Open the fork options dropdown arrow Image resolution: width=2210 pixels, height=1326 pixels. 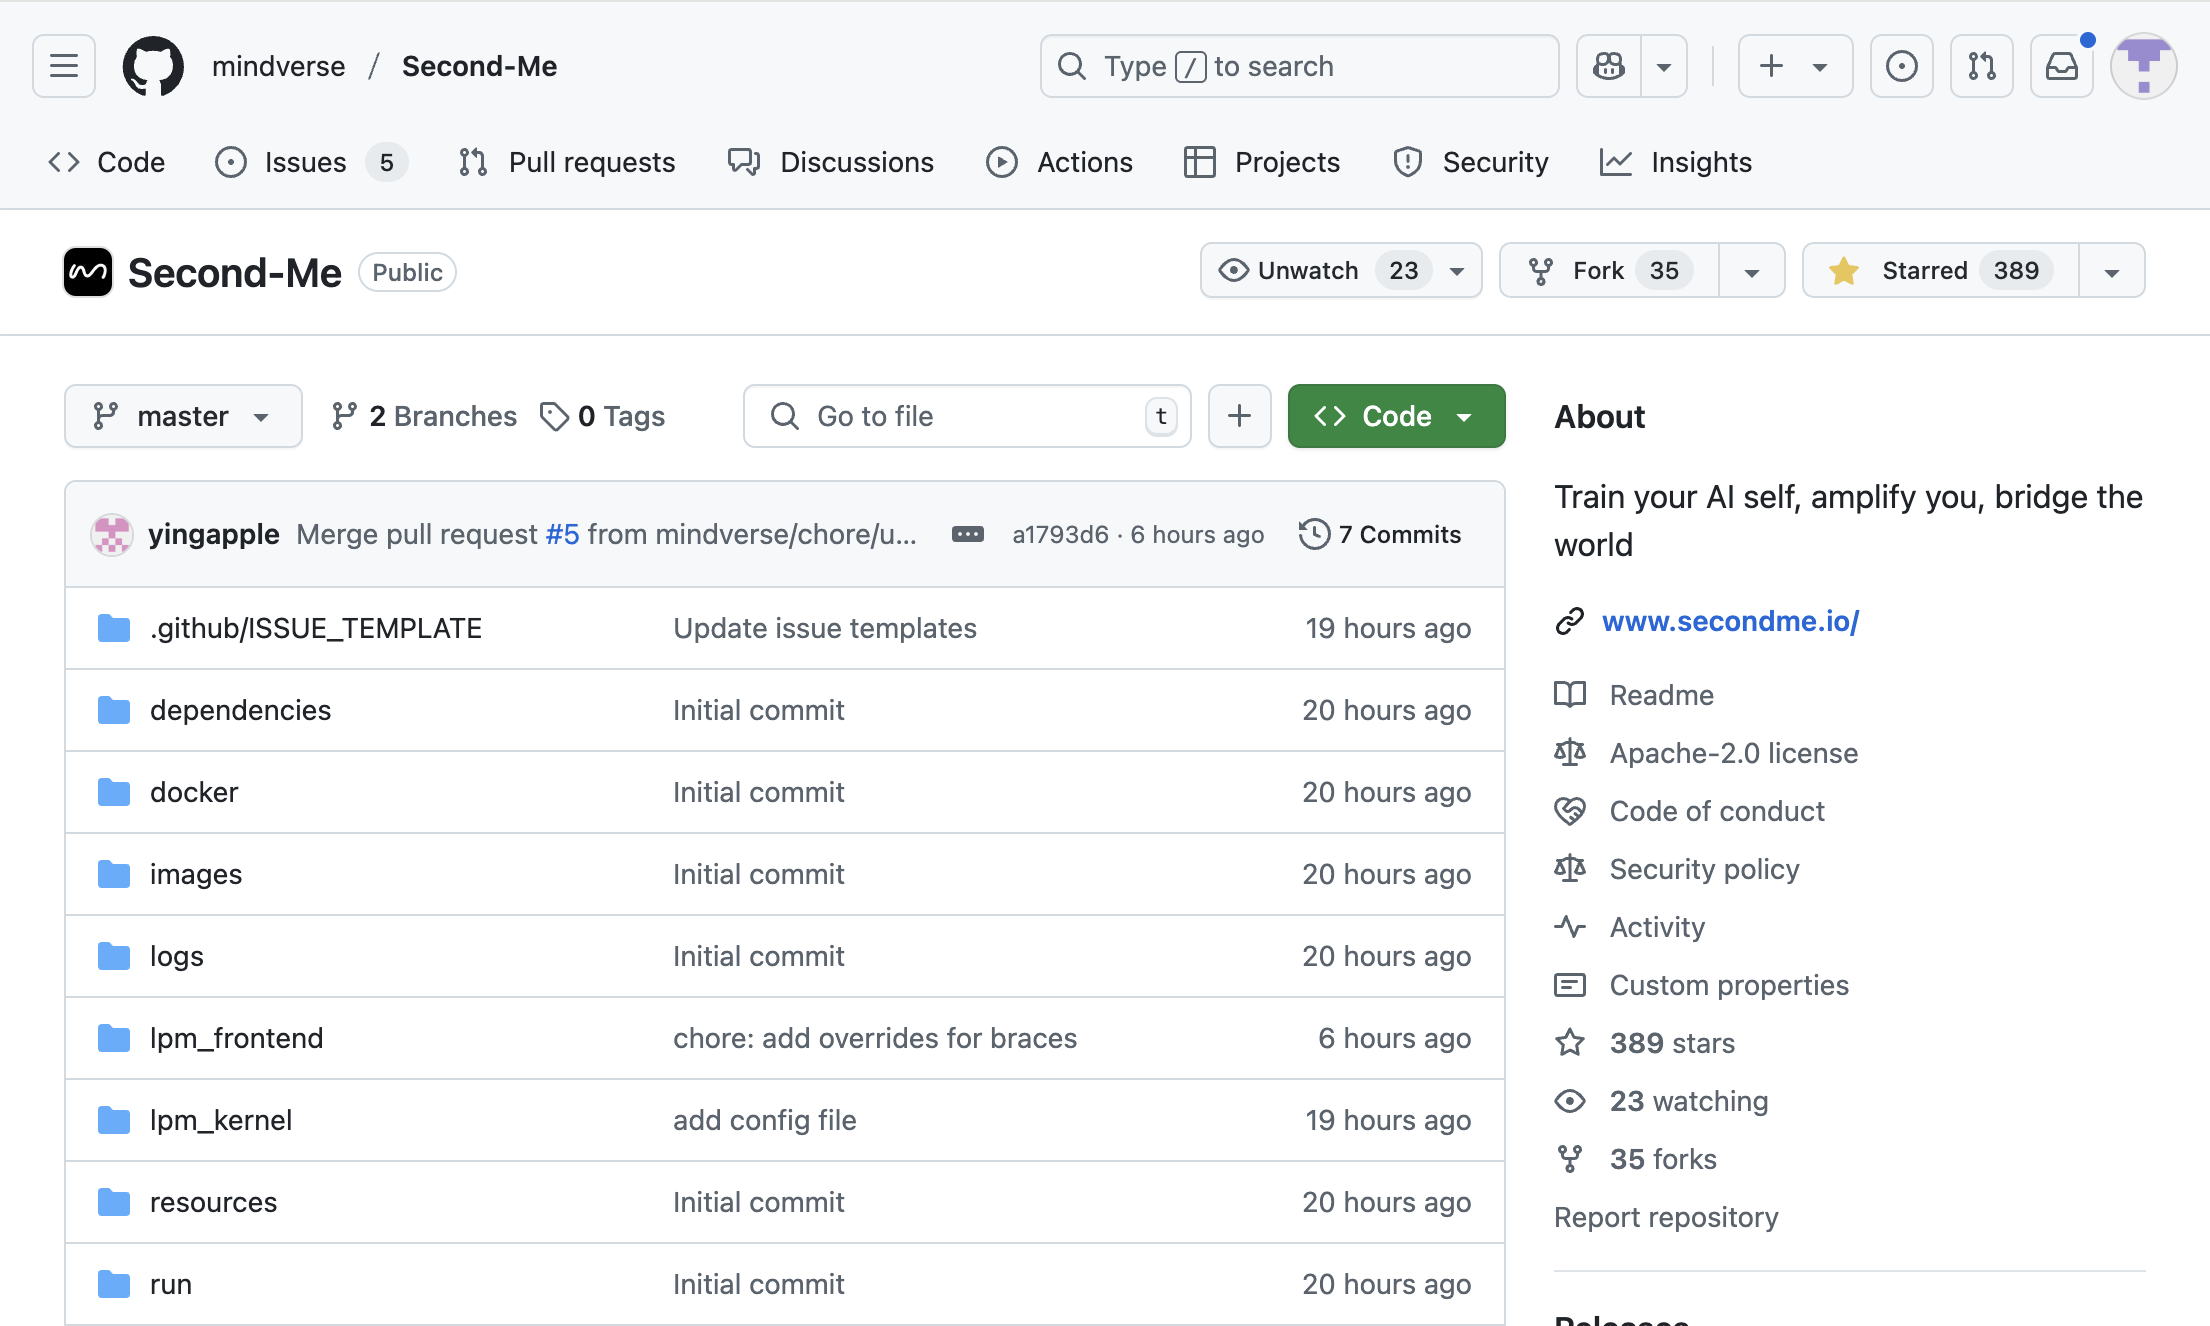point(1751,271)
